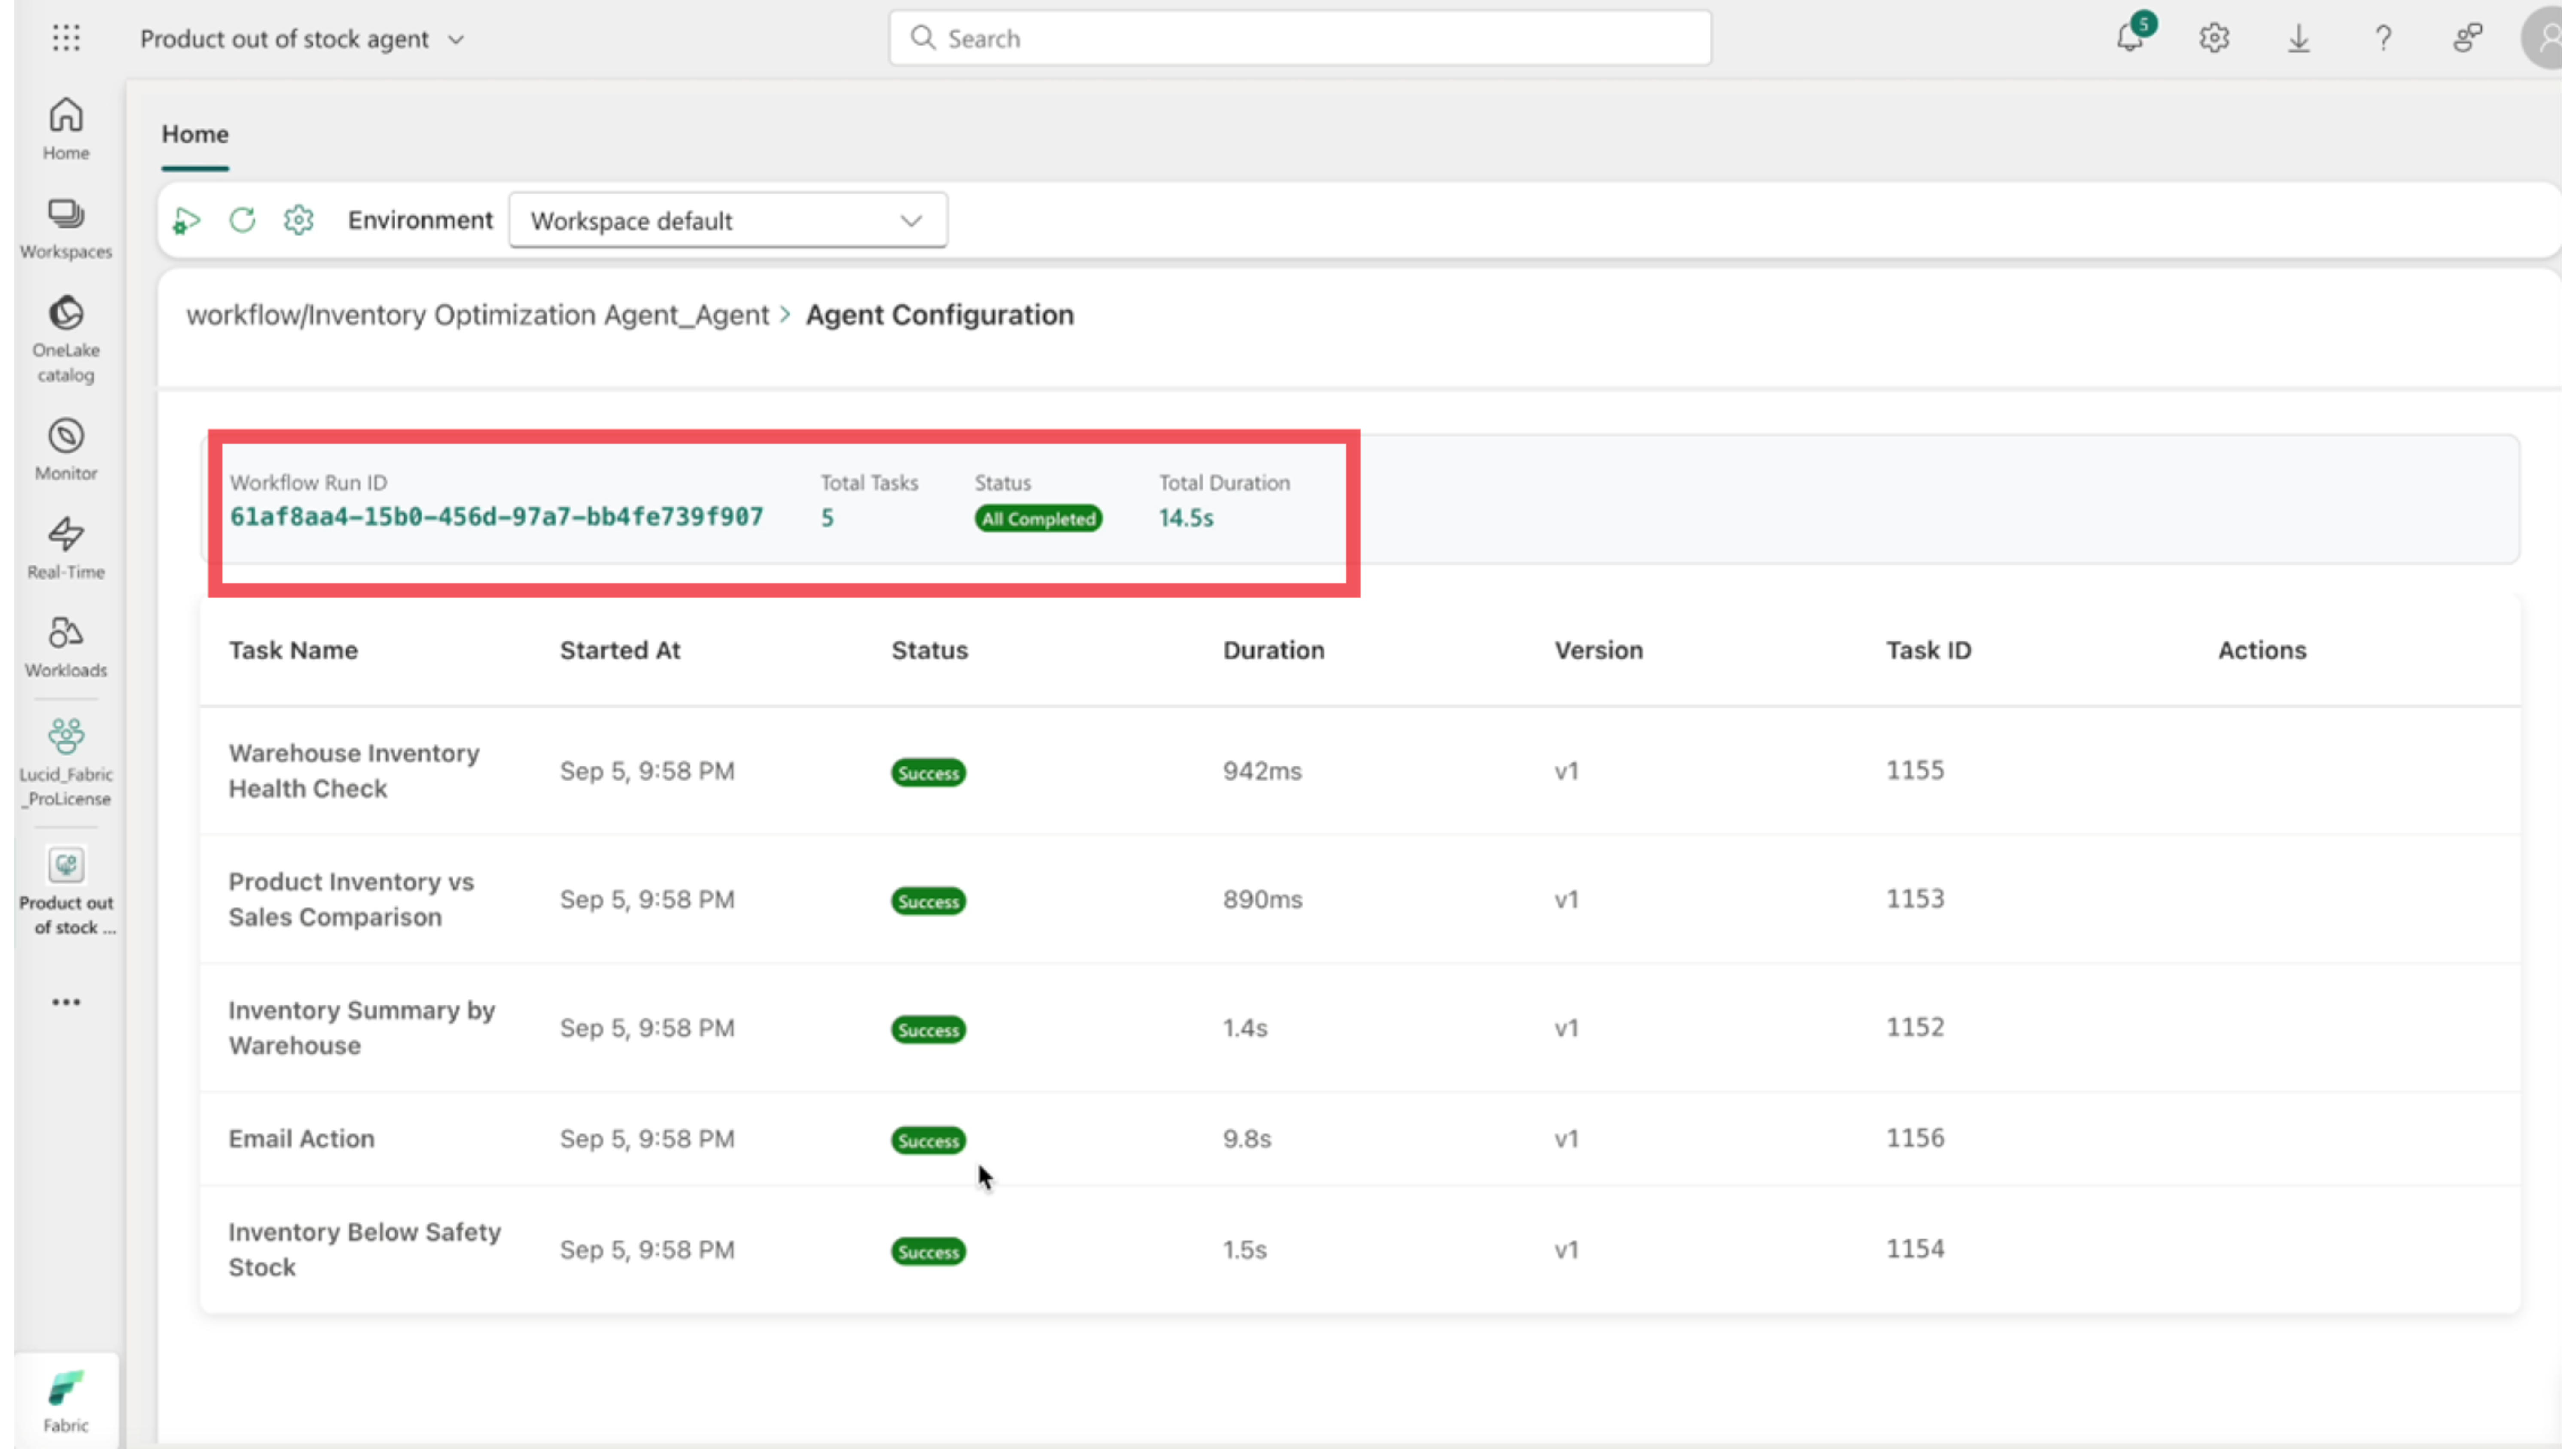Open the help question mark icon
This screenshot has height=1449, width=2576.
[x=2383, y=38]
